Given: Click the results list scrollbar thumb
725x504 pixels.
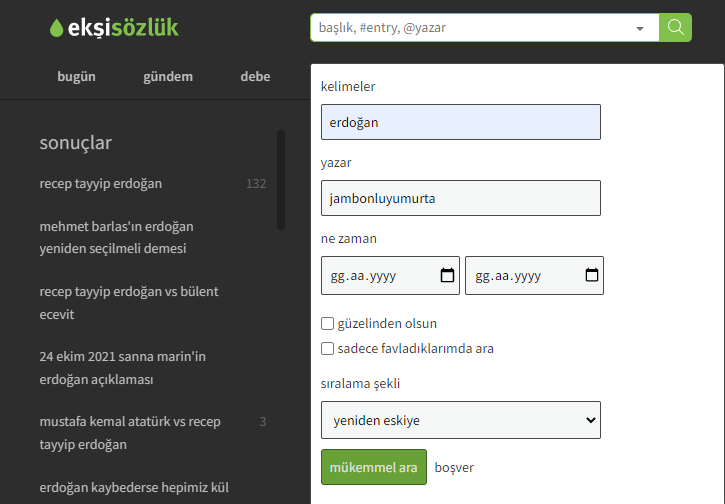Looking at the screenshot, I should tap(281, 180).
